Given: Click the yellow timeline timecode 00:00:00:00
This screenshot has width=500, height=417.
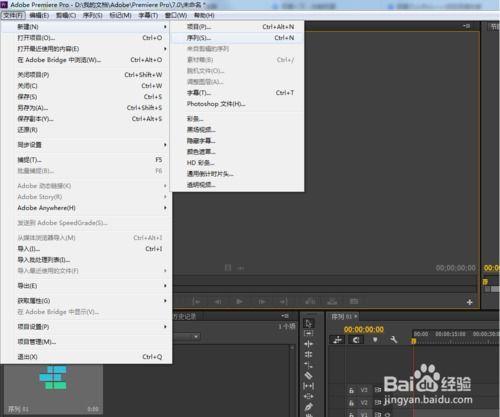Looking at the screenshot, I should [x=364, y=330].
